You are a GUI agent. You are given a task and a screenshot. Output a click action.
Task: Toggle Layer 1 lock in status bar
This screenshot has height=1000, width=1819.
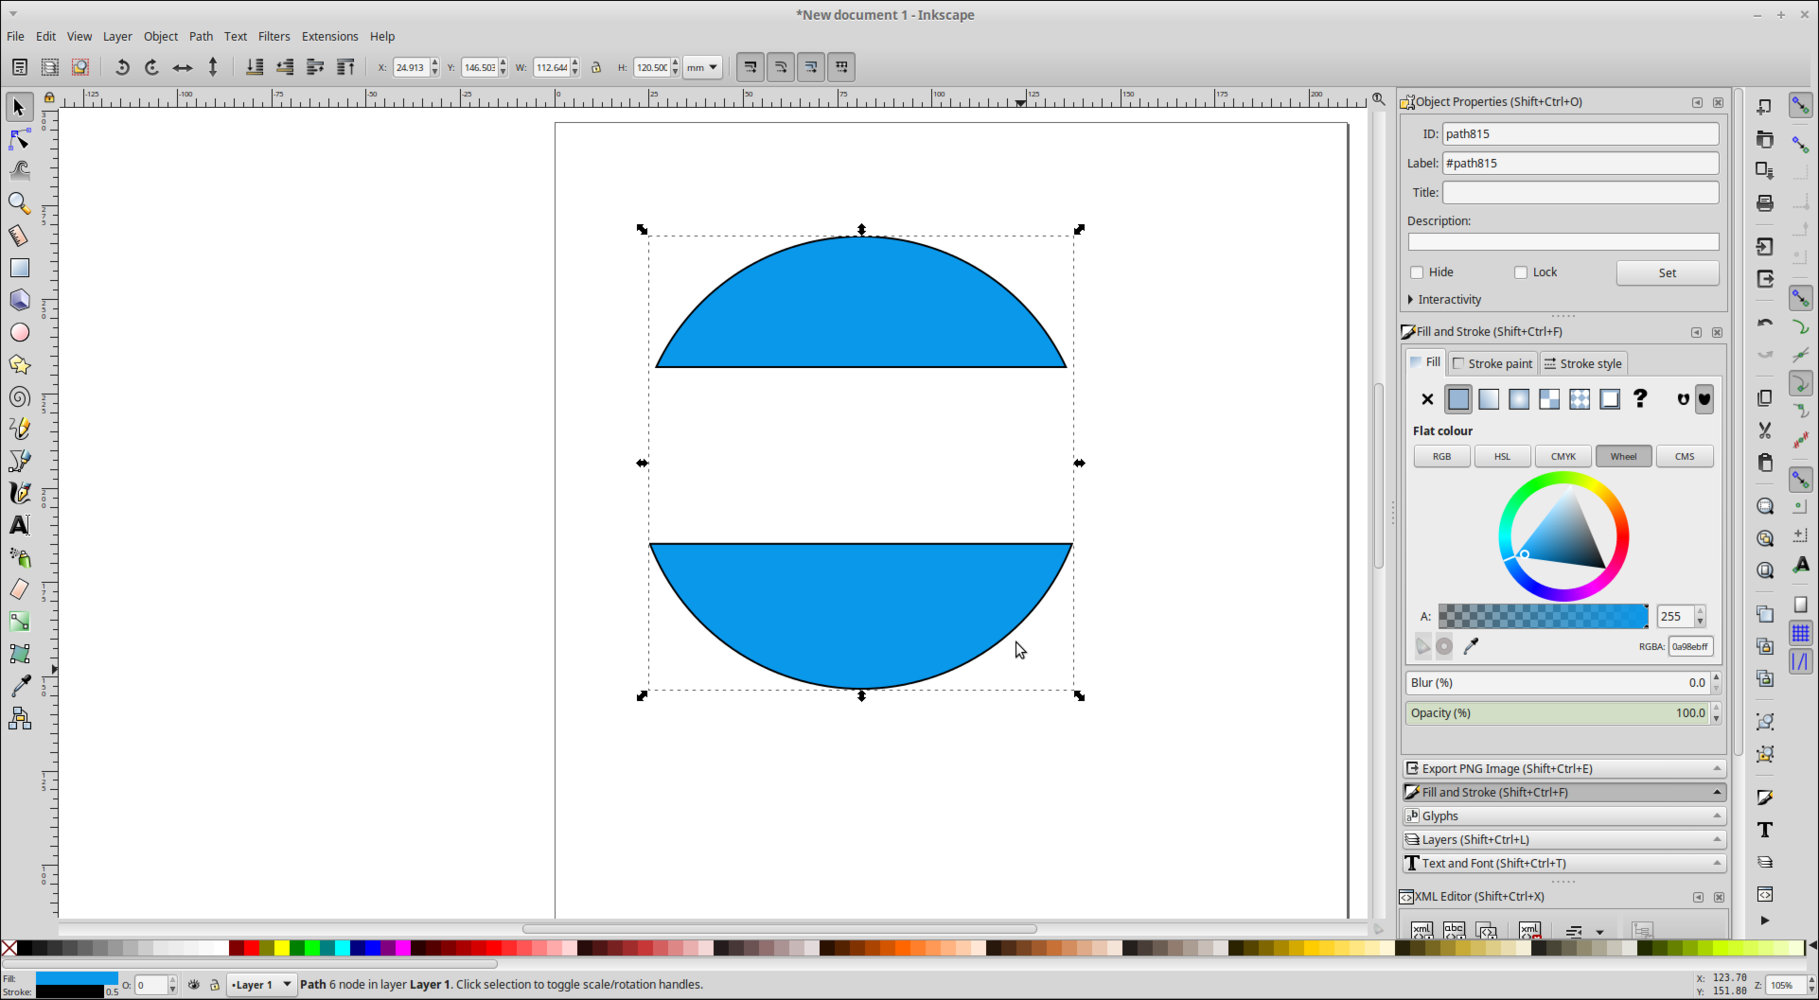214,985
